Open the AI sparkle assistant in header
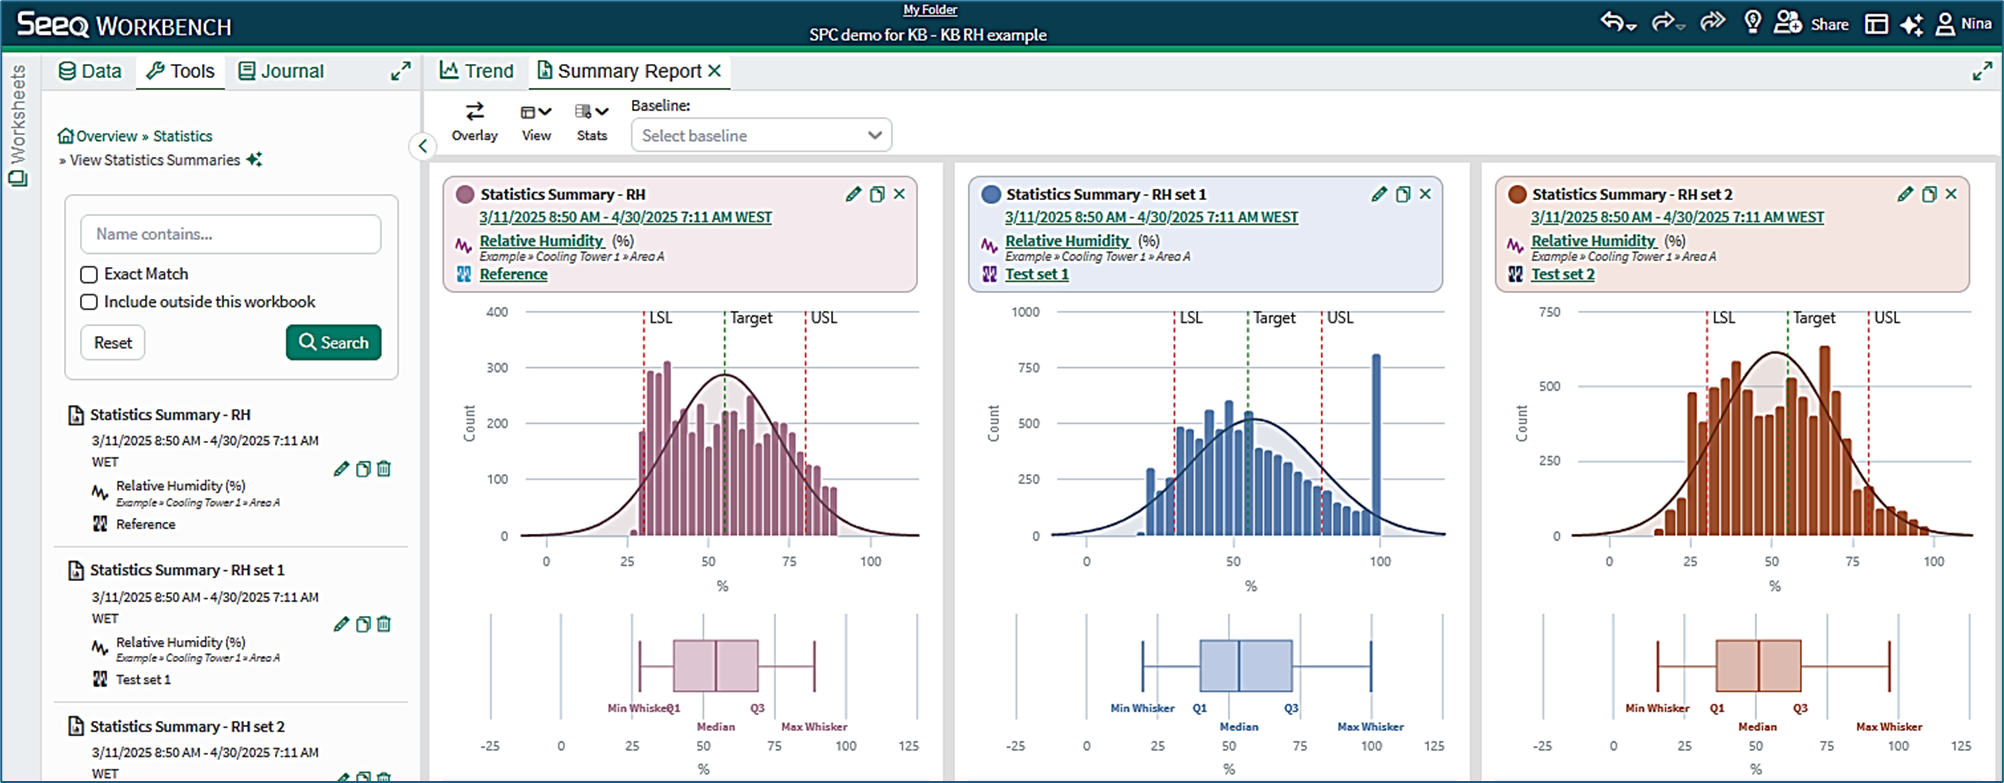The image size is (2004, 783). tap(1911, 24)
